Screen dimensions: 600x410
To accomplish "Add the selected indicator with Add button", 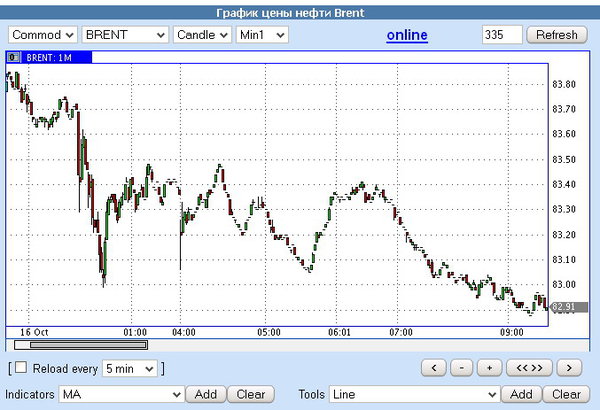I will [x=205, y=394].
